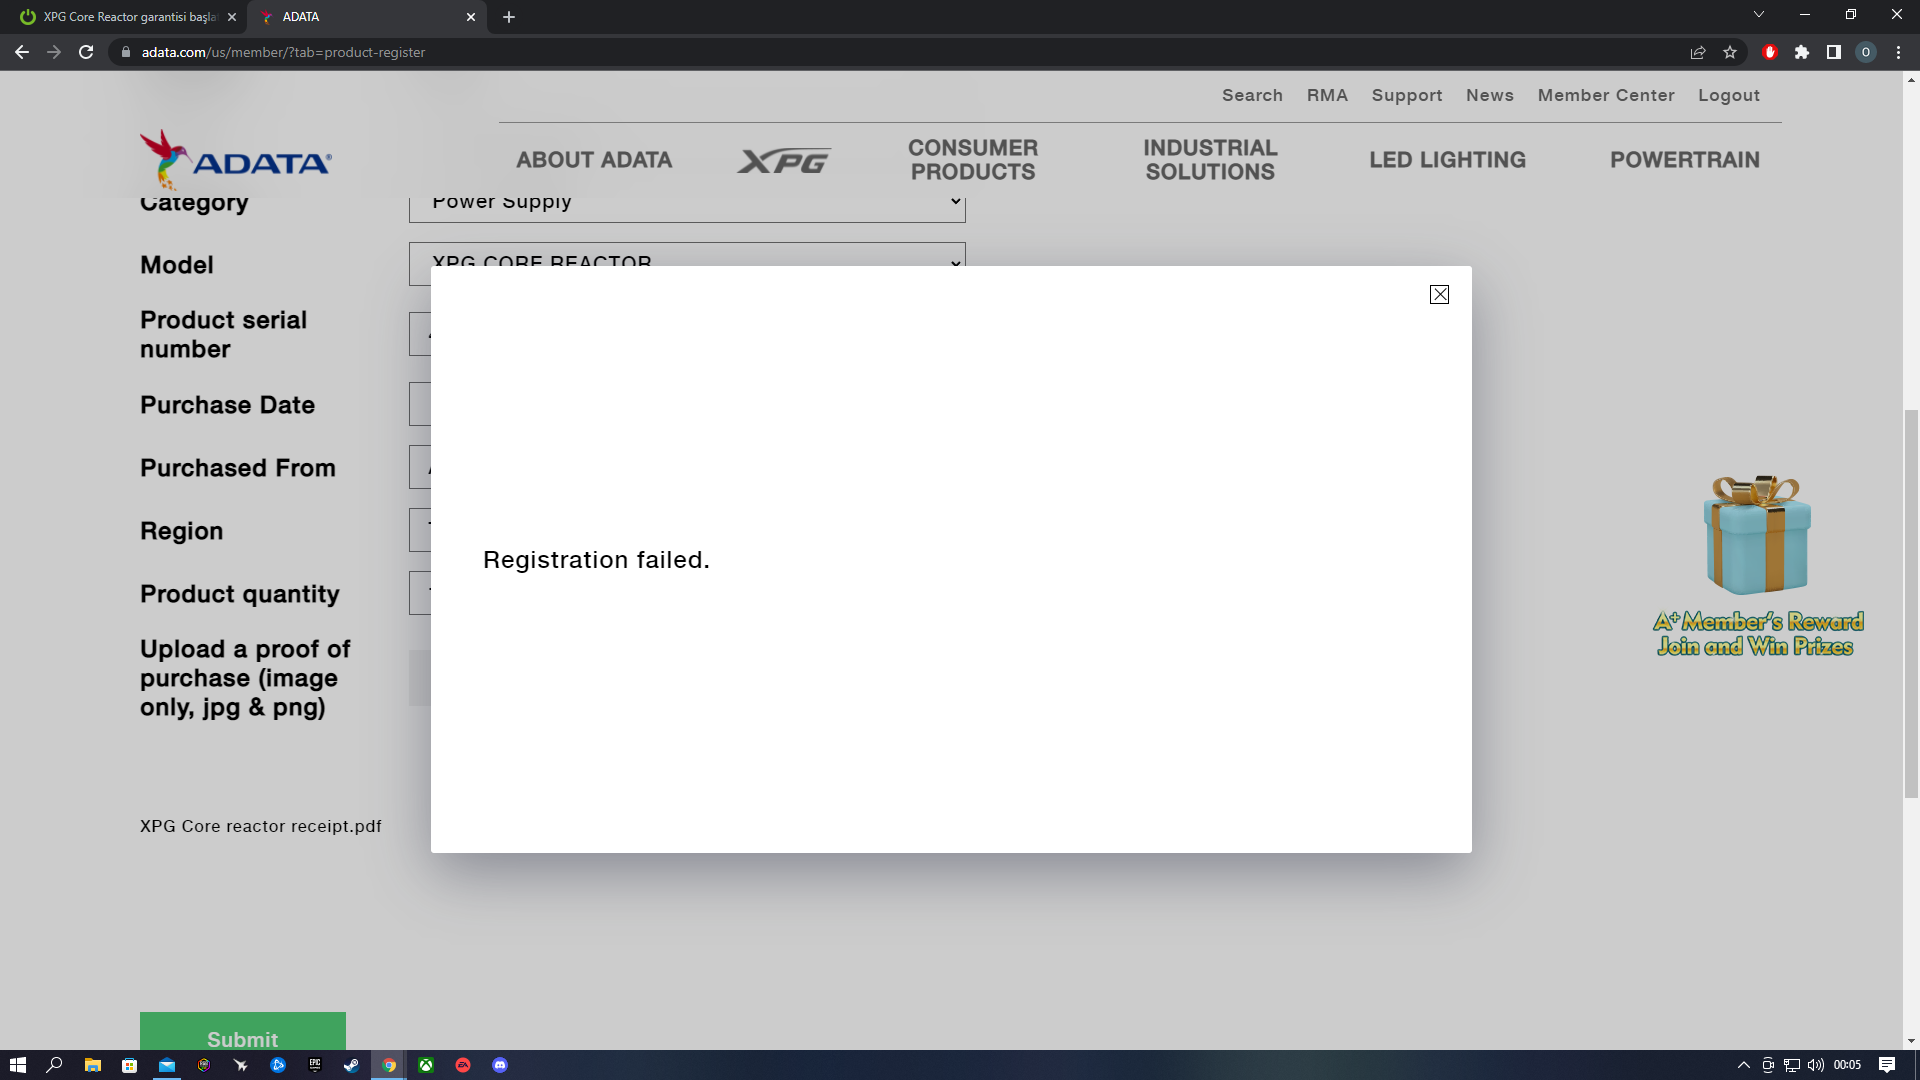Open Discord from the taskbar

(500, 1065)
